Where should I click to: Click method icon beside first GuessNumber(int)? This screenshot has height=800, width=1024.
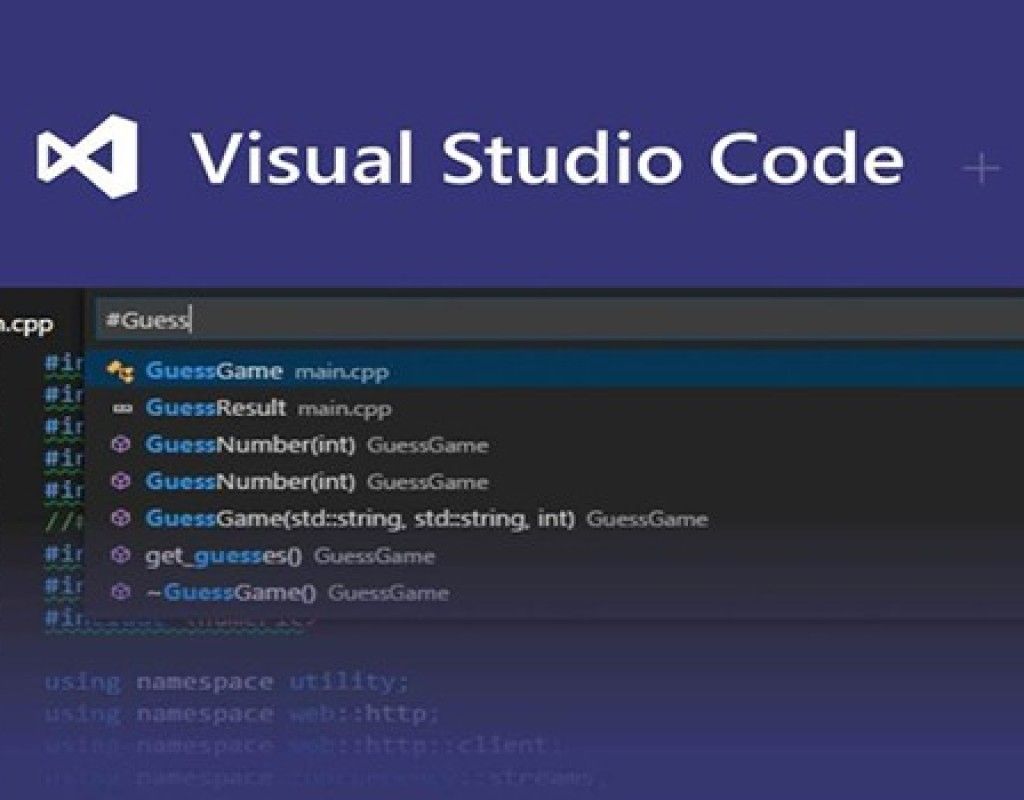pos(121,445)
